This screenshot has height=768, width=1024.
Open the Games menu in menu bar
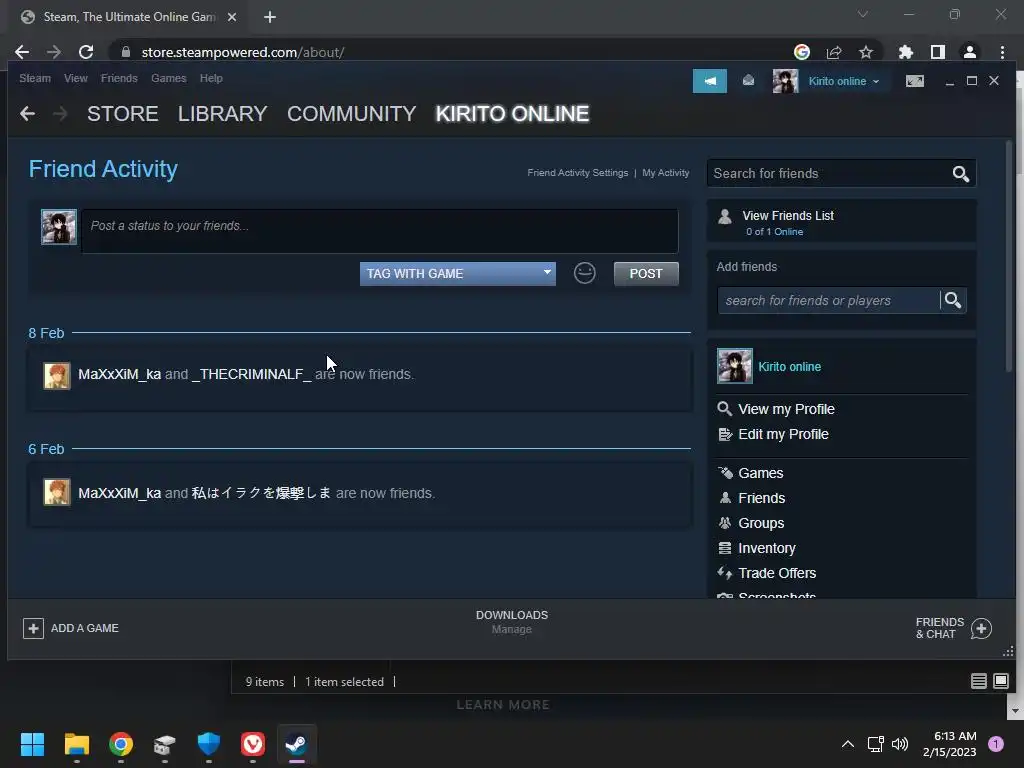168,78
